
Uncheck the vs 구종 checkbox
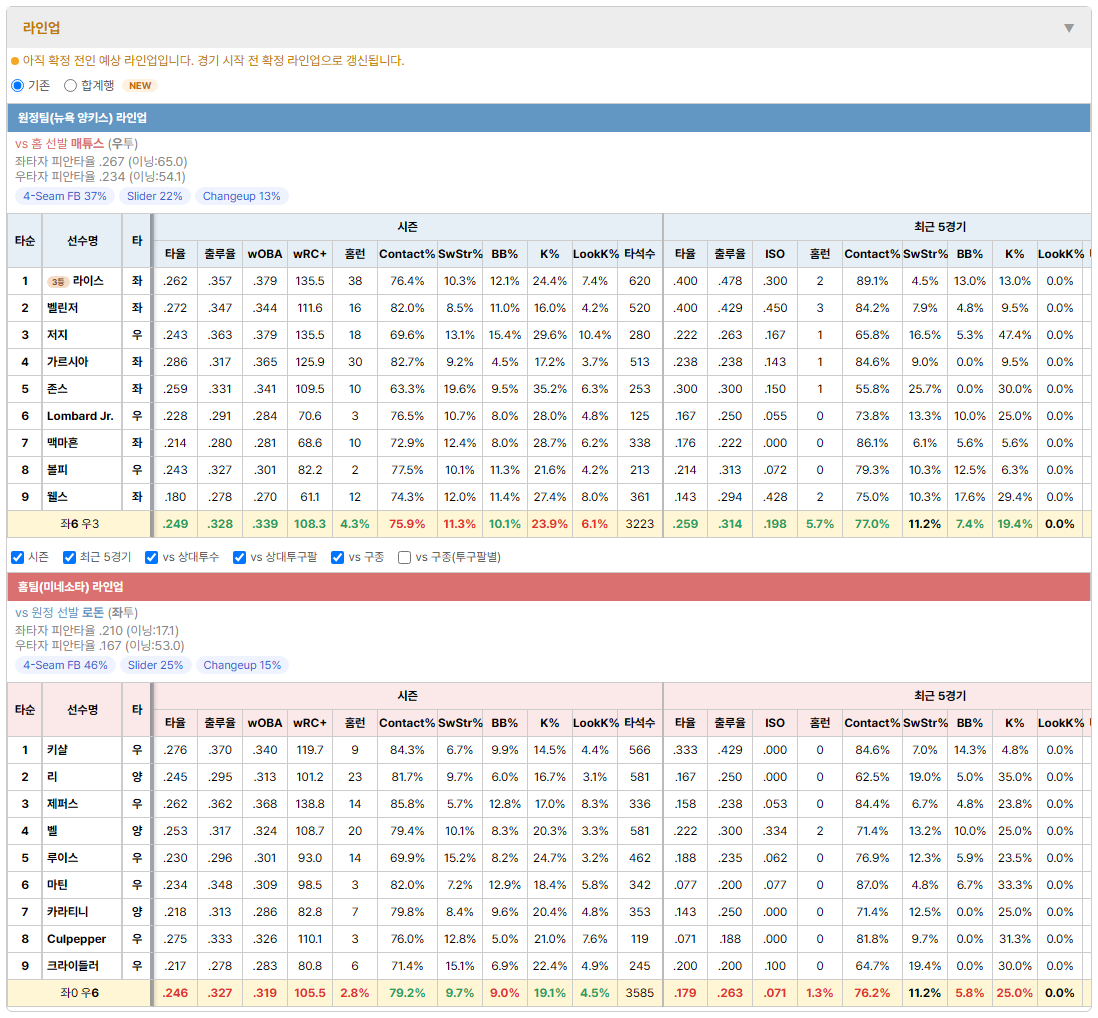338,557
